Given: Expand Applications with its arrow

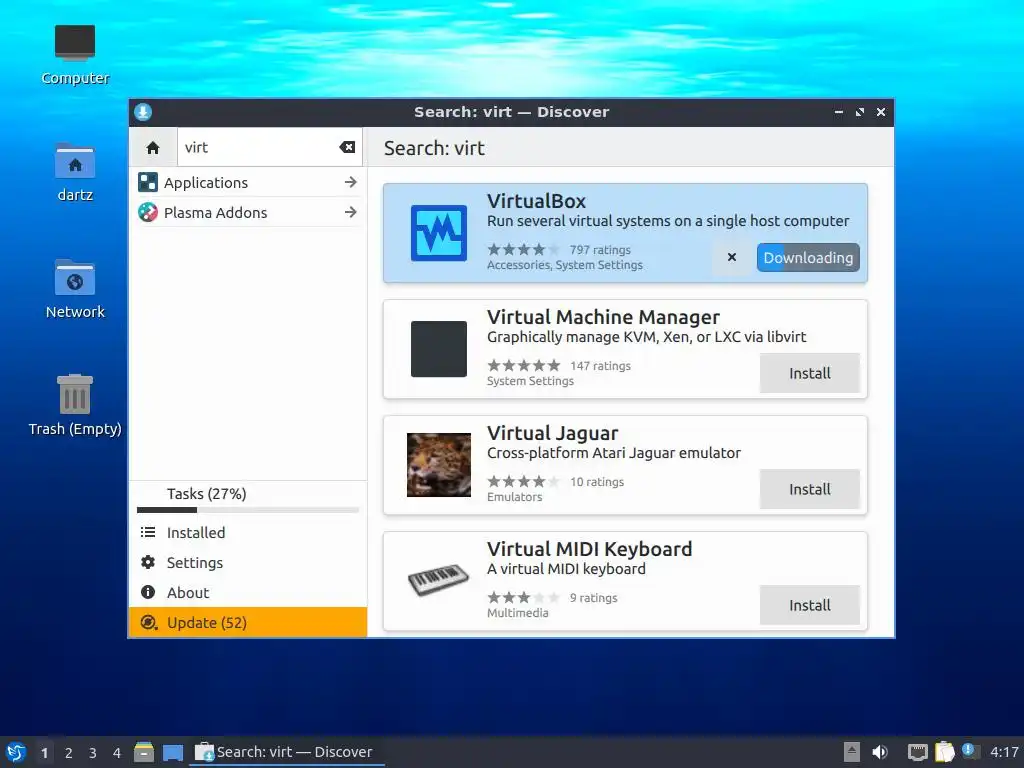Looking at the screenshot, I should click(351, 182).
